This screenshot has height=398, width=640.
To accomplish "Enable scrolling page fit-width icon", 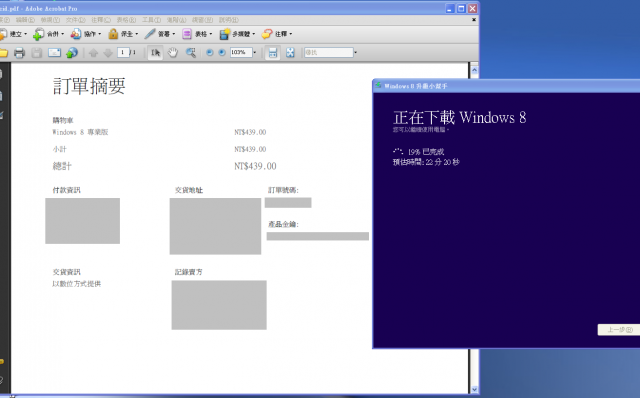I will 273,53.
